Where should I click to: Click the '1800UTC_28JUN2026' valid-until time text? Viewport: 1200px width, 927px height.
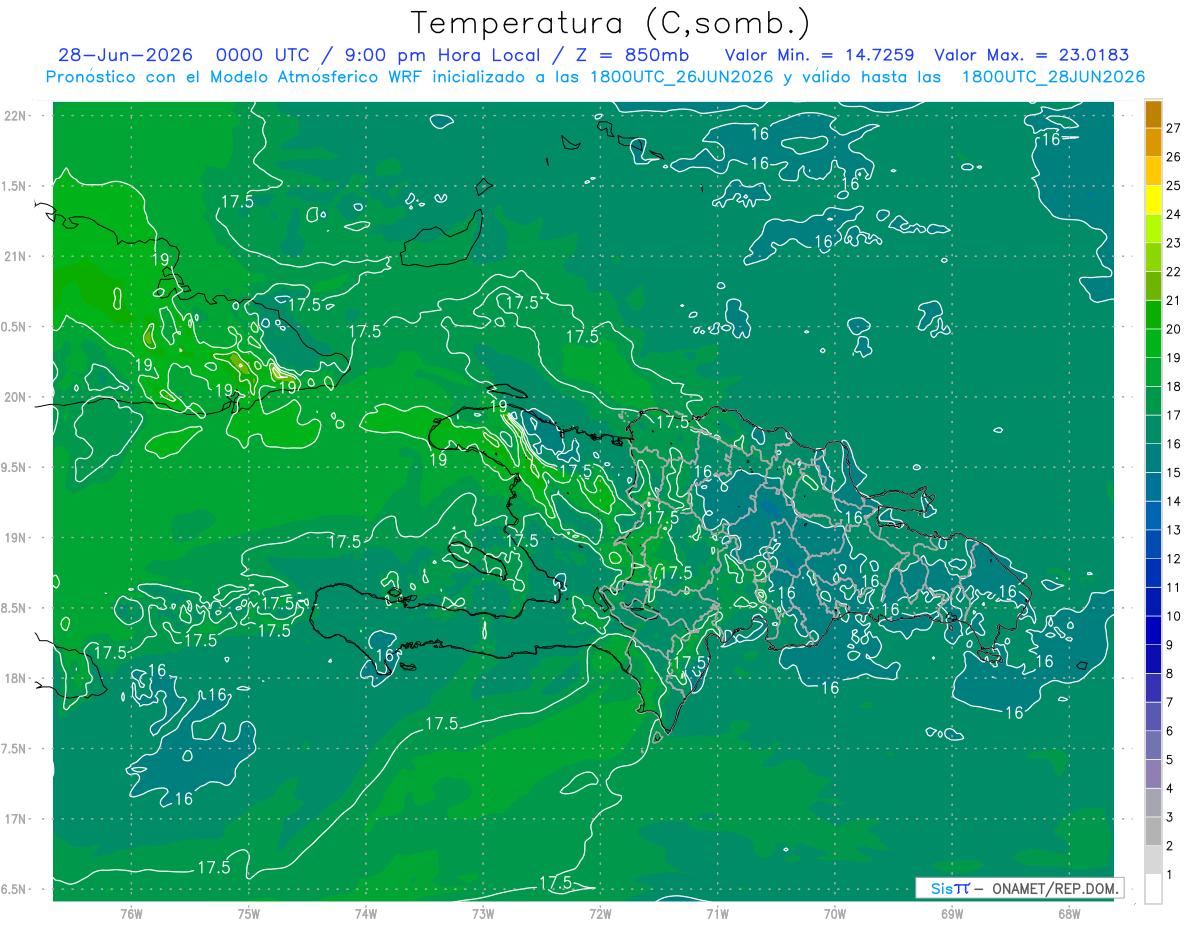click(x=1053, y=77)
